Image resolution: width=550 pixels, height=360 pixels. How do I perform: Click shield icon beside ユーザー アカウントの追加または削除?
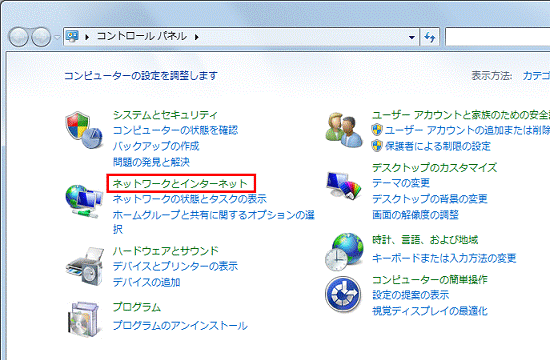[377, 130]
